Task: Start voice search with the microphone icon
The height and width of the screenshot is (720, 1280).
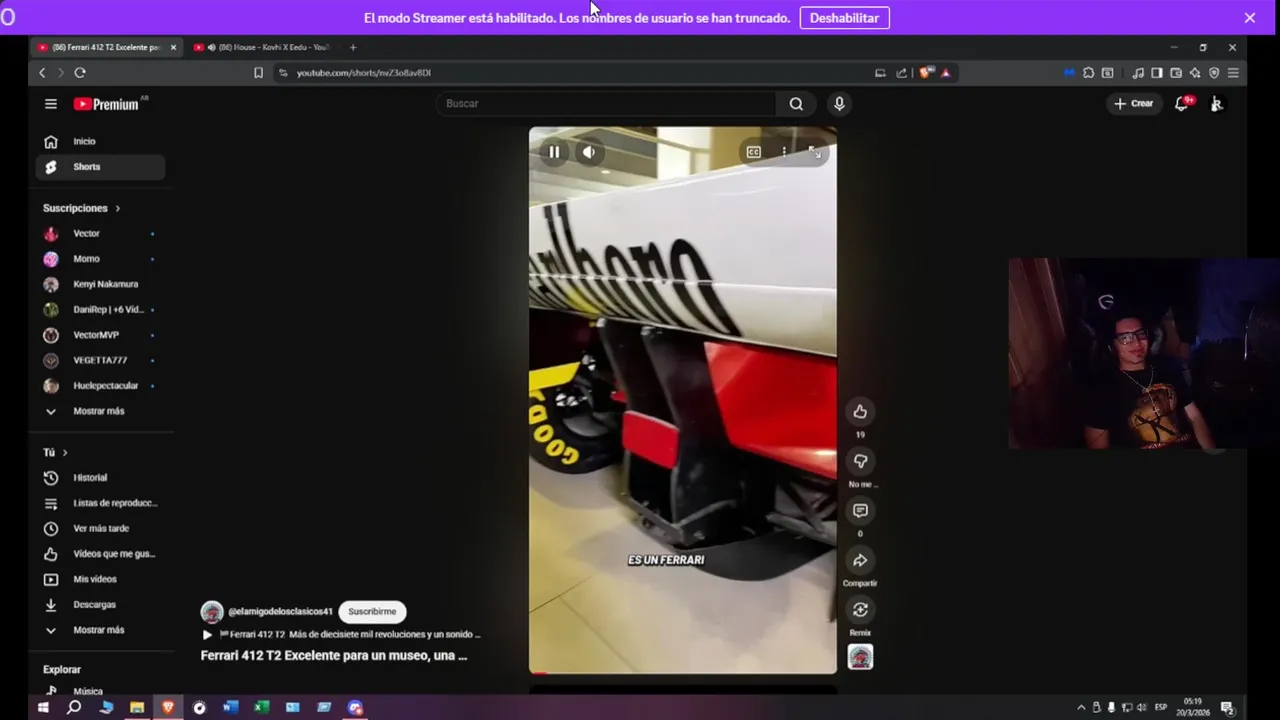Action: [839, 104]
